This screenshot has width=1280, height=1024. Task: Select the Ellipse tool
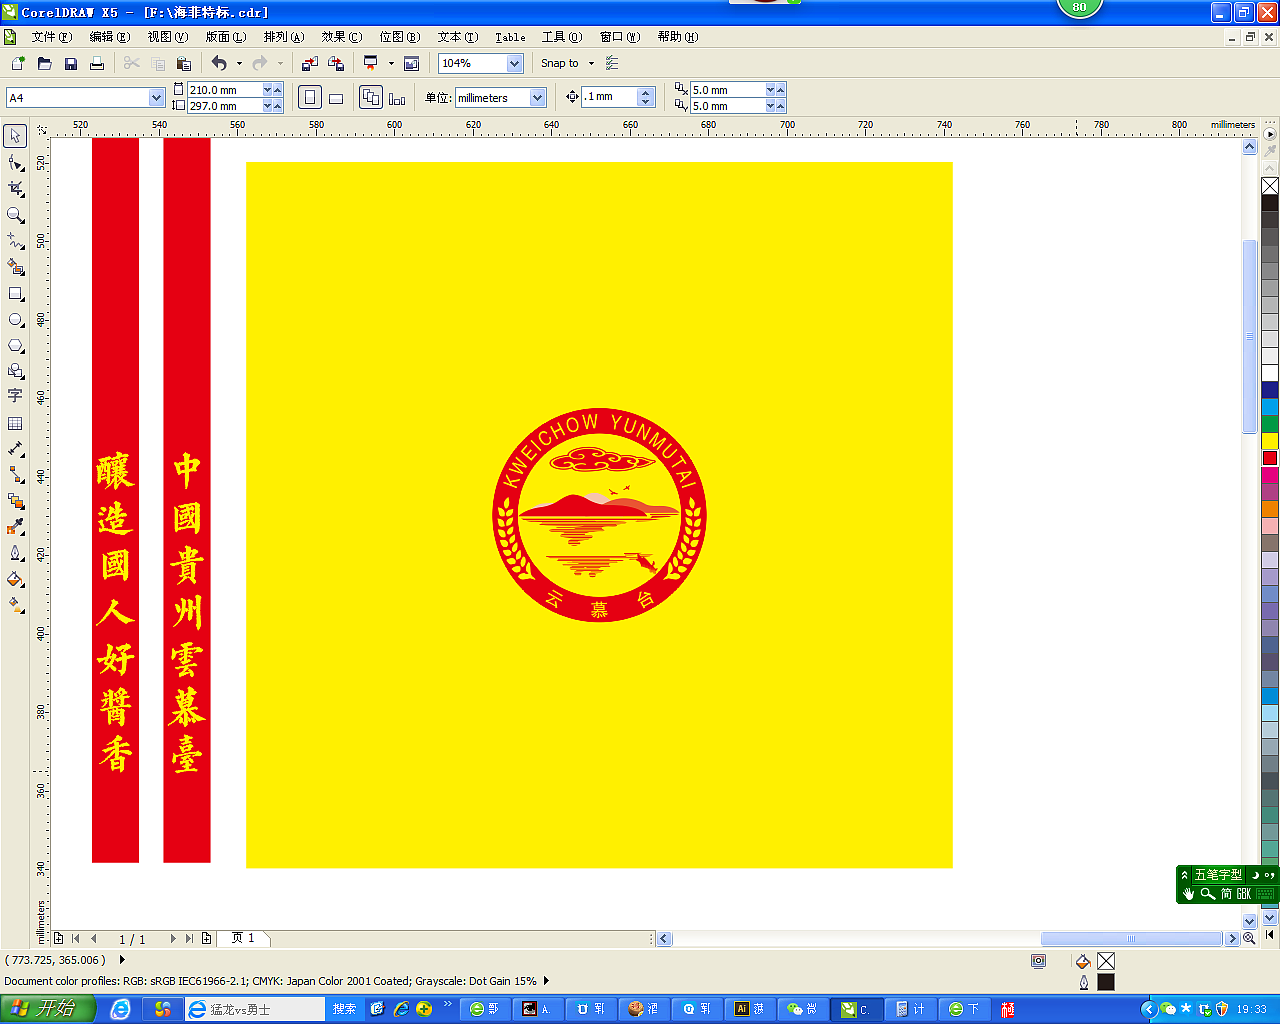(15, 319)
